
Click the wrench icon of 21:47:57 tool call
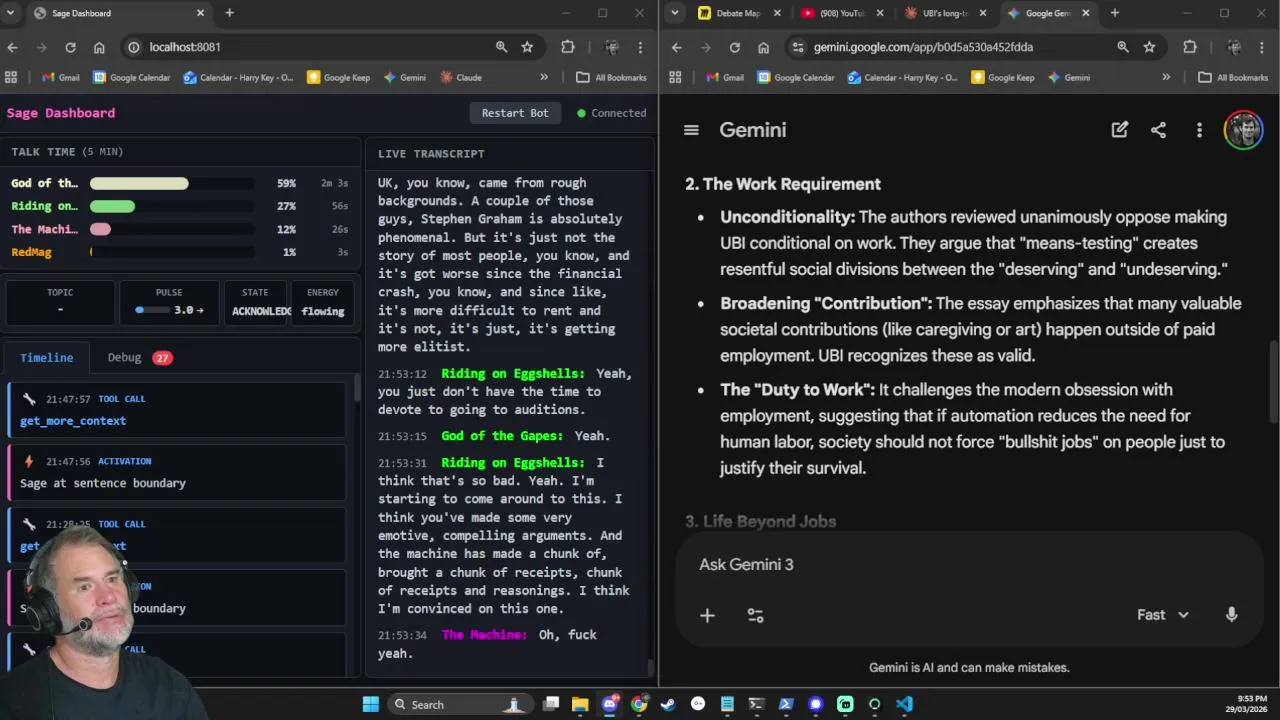(x=28, y=399)
